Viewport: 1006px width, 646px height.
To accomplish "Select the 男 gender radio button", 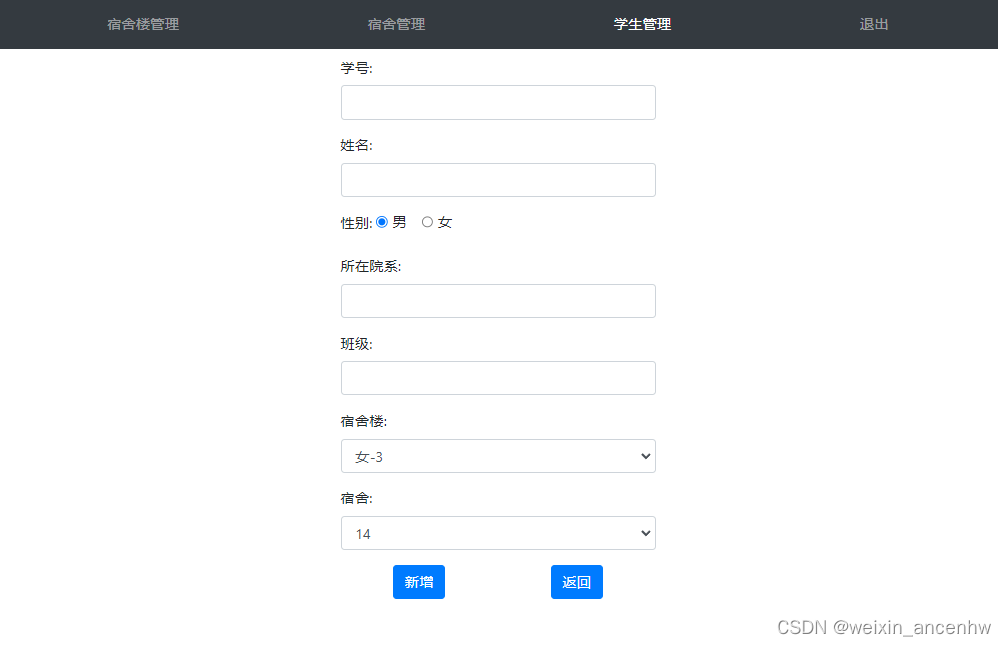I will (382, 222).
